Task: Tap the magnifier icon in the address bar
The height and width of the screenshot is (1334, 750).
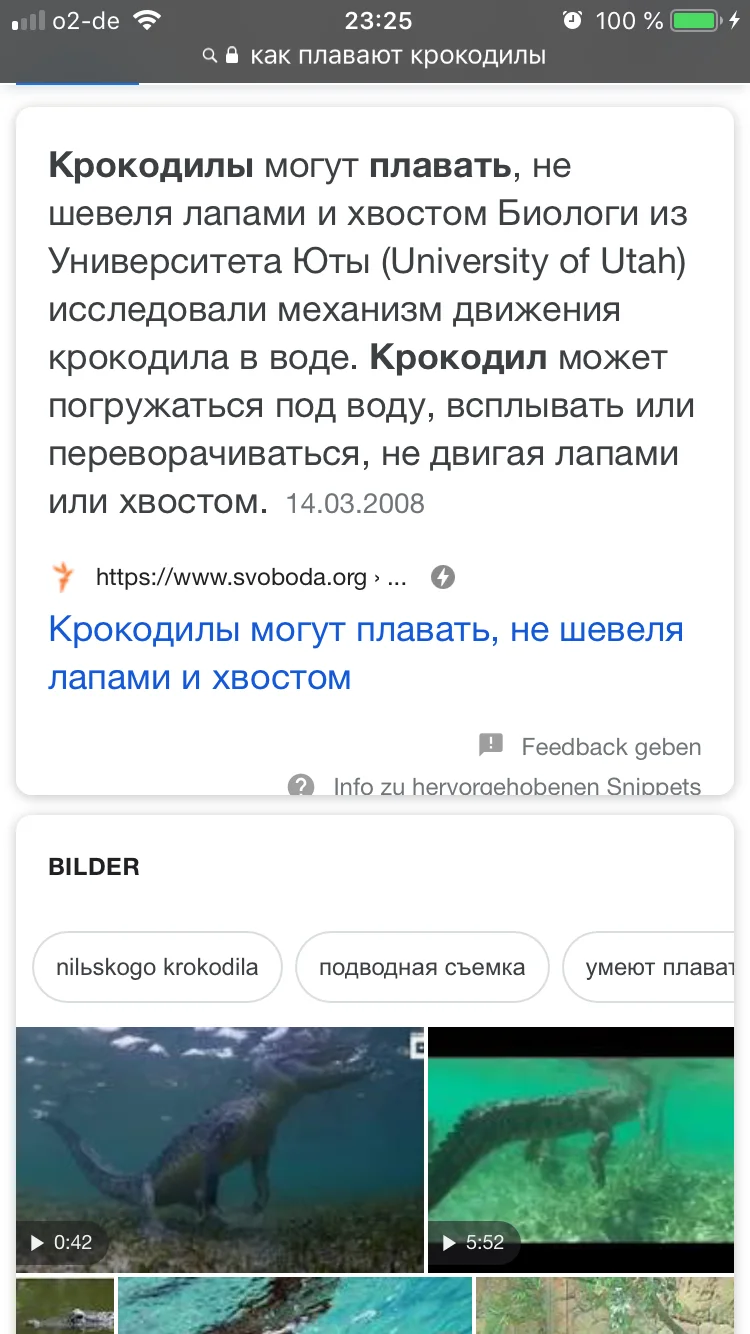Action: pyautogui.click(x=210, y=56)
